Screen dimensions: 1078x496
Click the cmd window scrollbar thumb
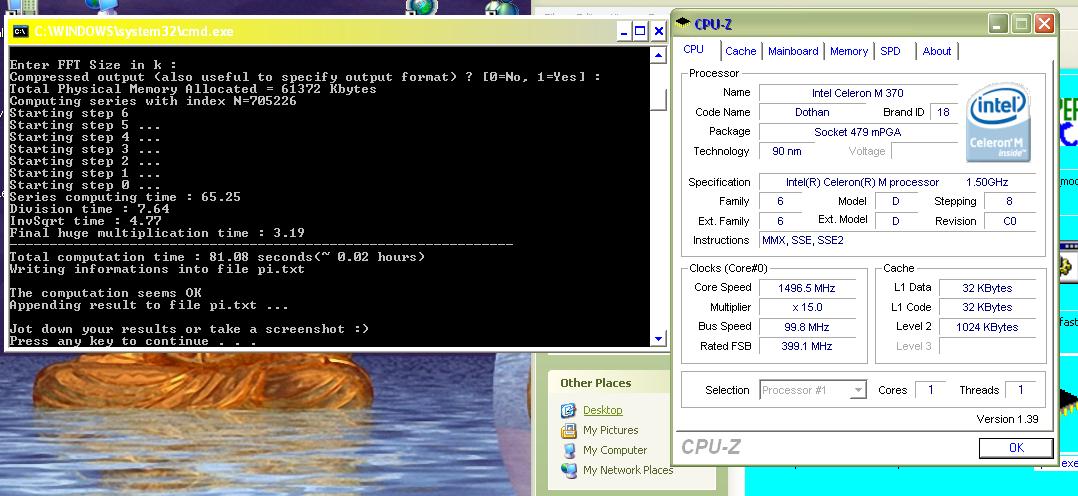click(659, 99)
